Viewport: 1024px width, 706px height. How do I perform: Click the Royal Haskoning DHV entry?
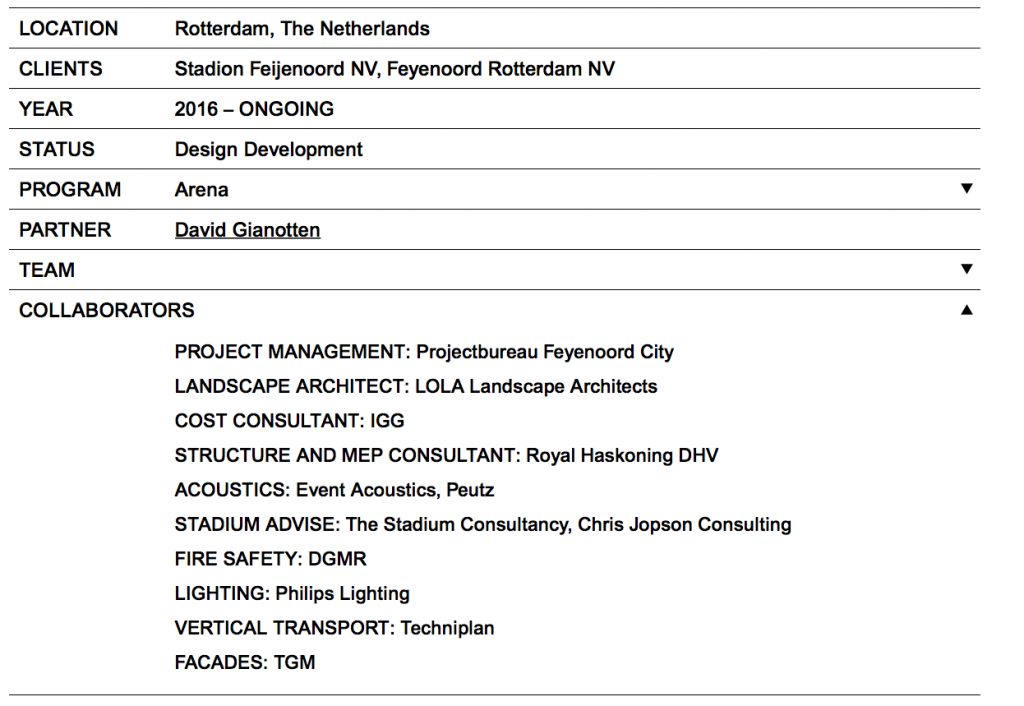tap(622, 455)
